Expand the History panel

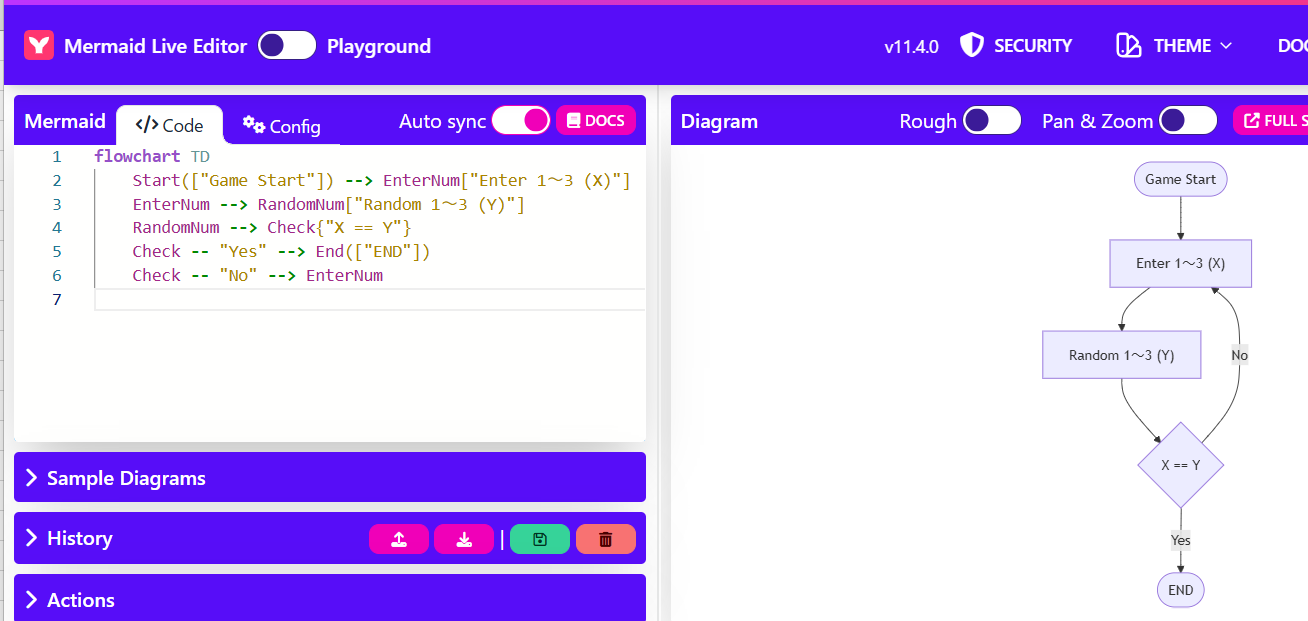(79, 539)
